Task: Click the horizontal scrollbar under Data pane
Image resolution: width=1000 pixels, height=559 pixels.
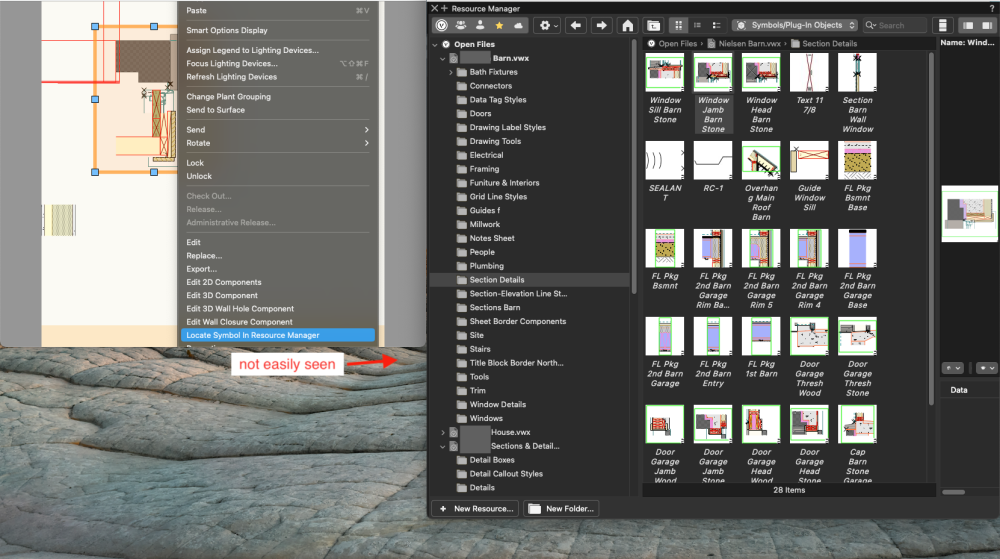Action: tap(954, 492)
